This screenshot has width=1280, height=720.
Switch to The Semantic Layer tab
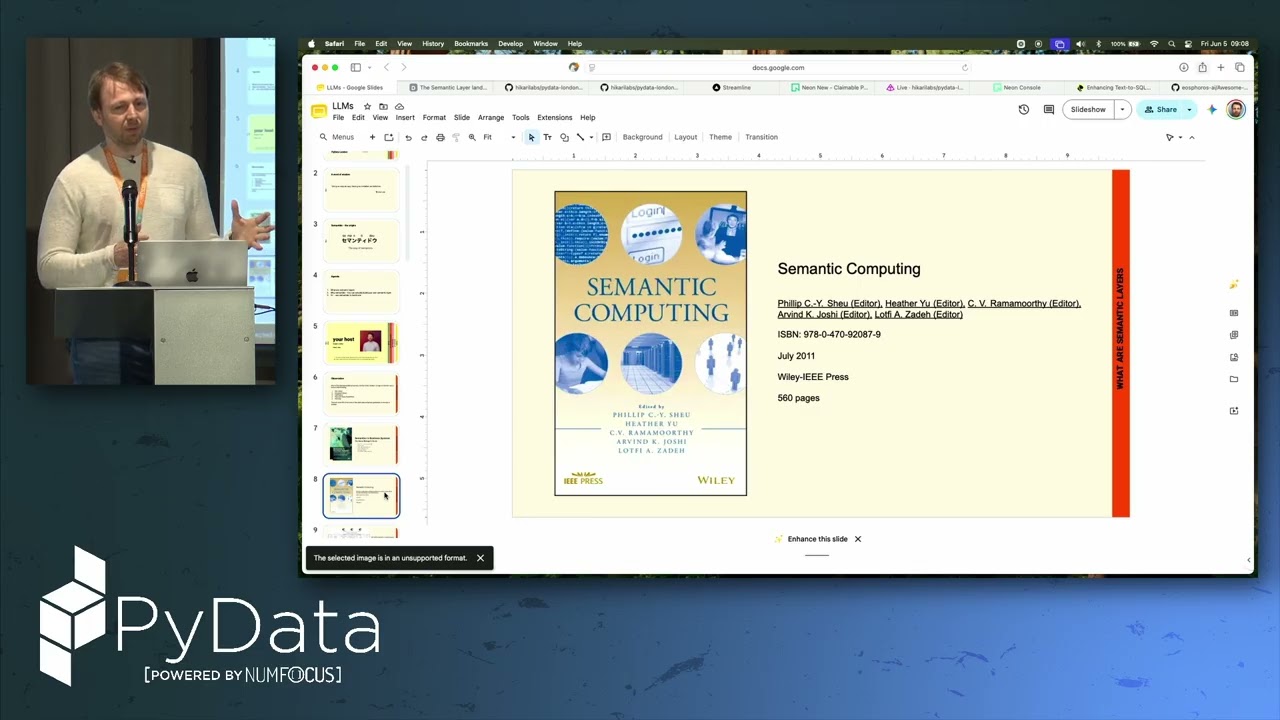tap(447, 87)
